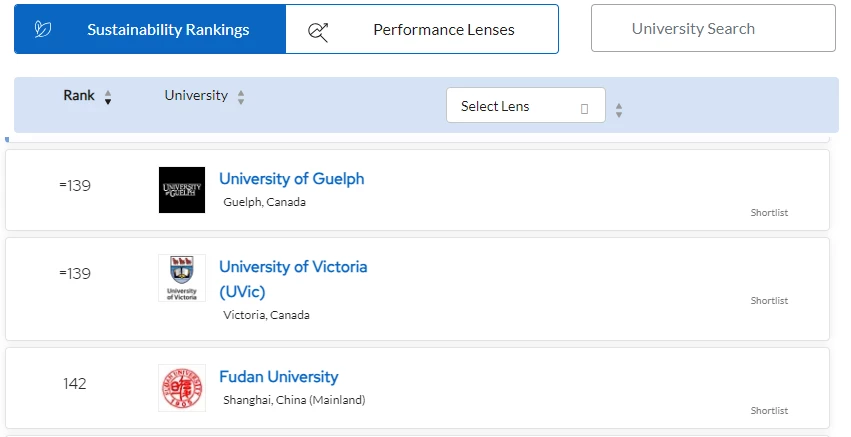Click the sort arrows beside Select Lens
Image resolution: width=851 pixels, height=437 pixels.
[619, 110]
